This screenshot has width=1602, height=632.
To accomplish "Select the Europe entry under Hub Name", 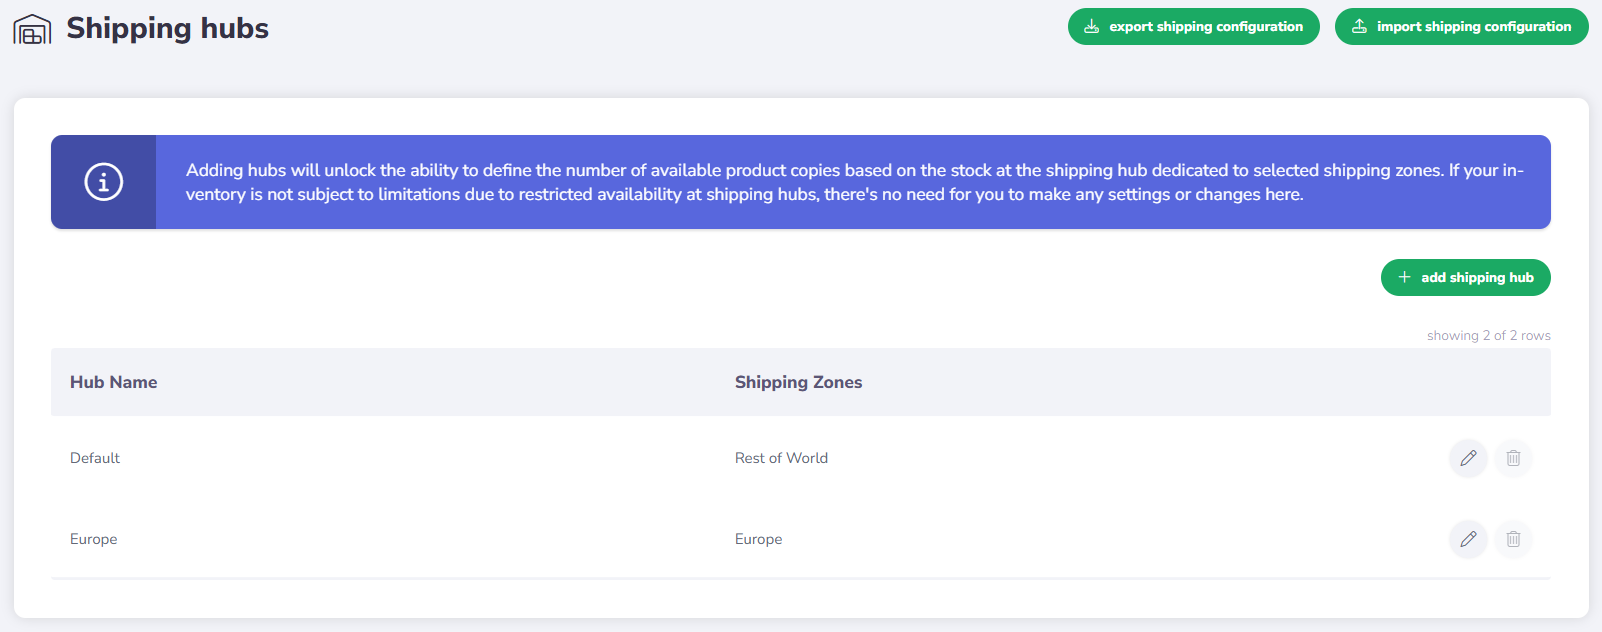I will tap(94, 539).
